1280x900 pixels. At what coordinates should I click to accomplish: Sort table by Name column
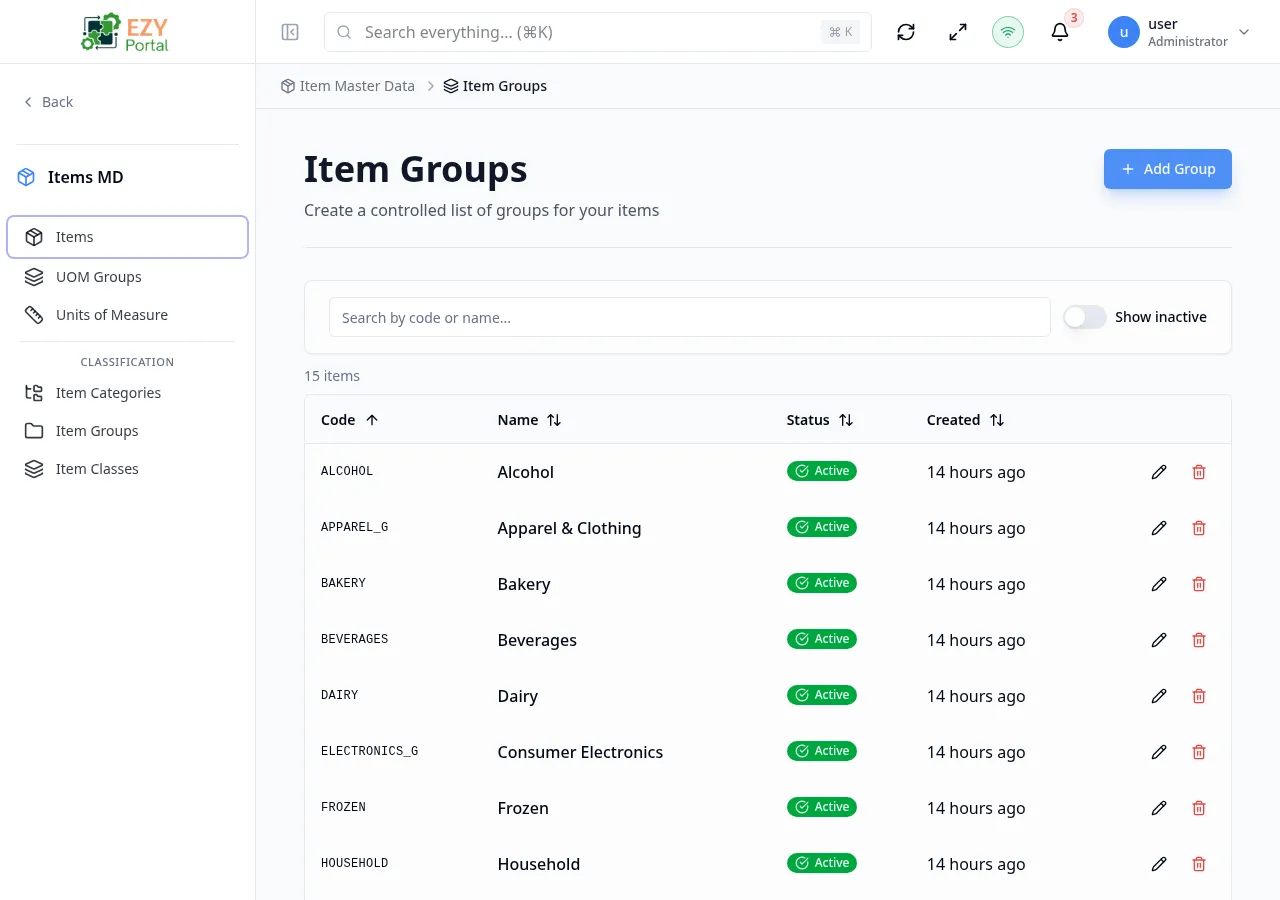[x=530, y=420]
